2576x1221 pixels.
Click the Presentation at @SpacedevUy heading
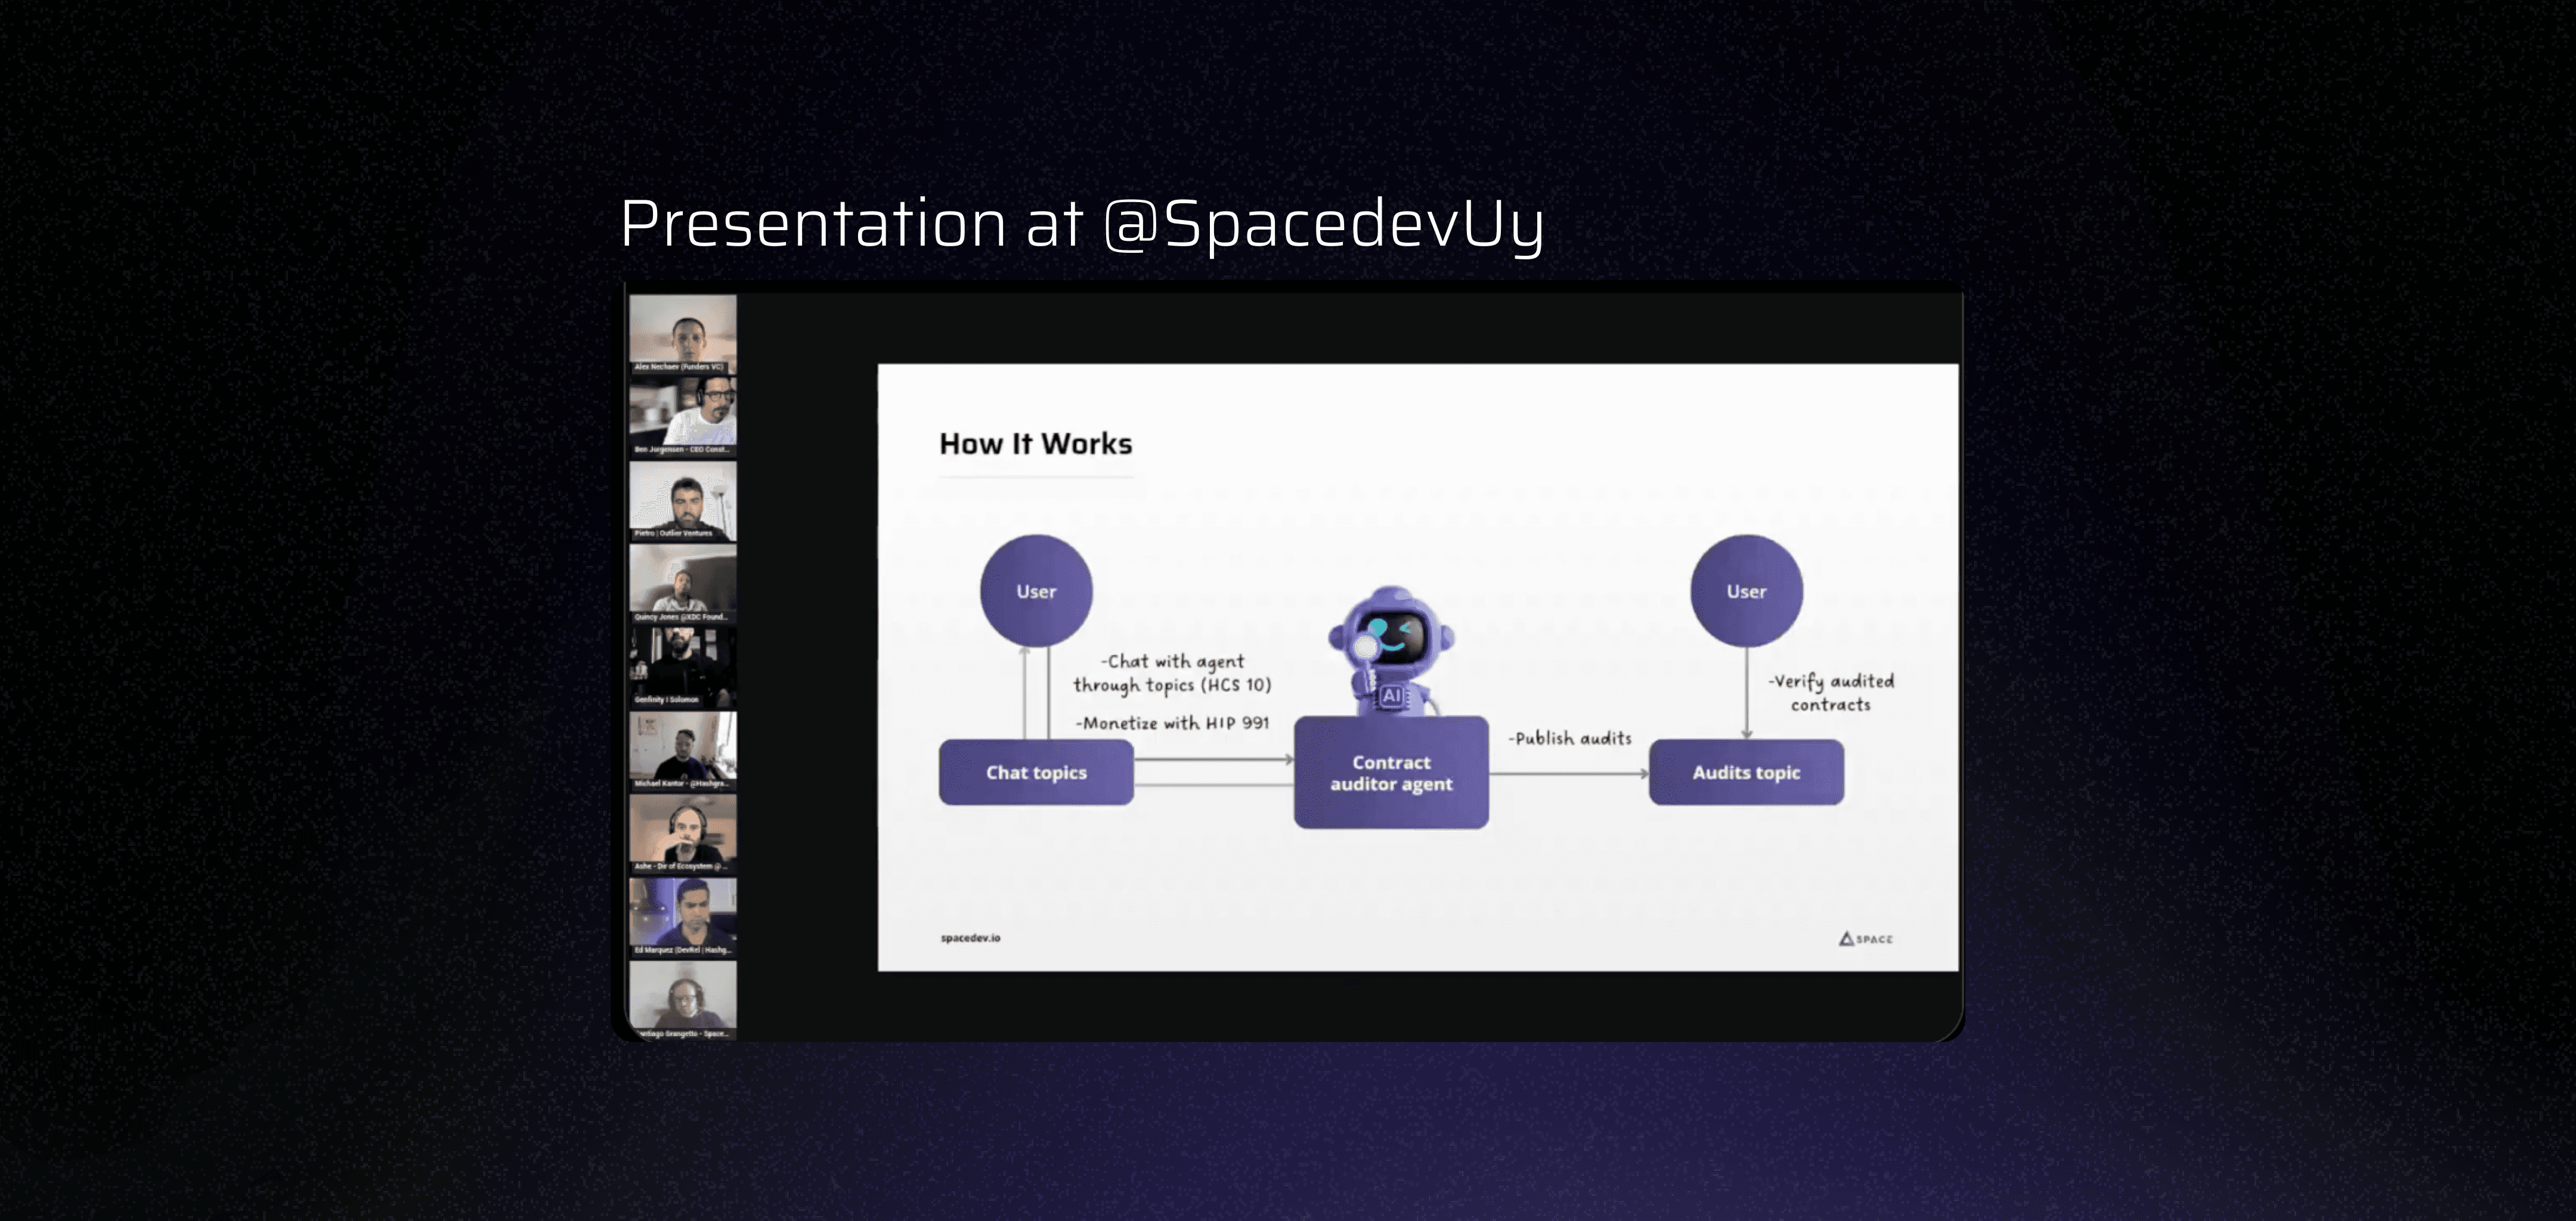pos(1082,224)
